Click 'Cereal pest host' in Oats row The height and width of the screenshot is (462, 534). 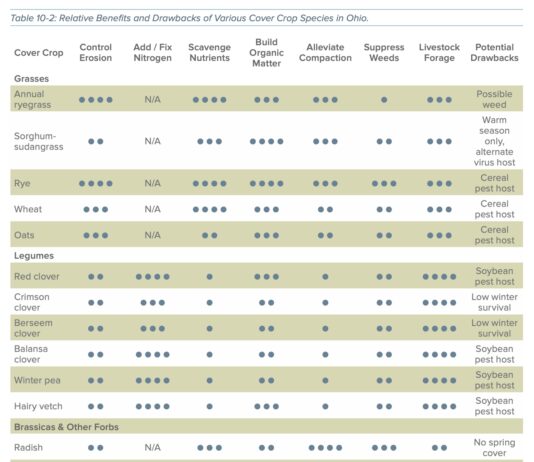494,235
